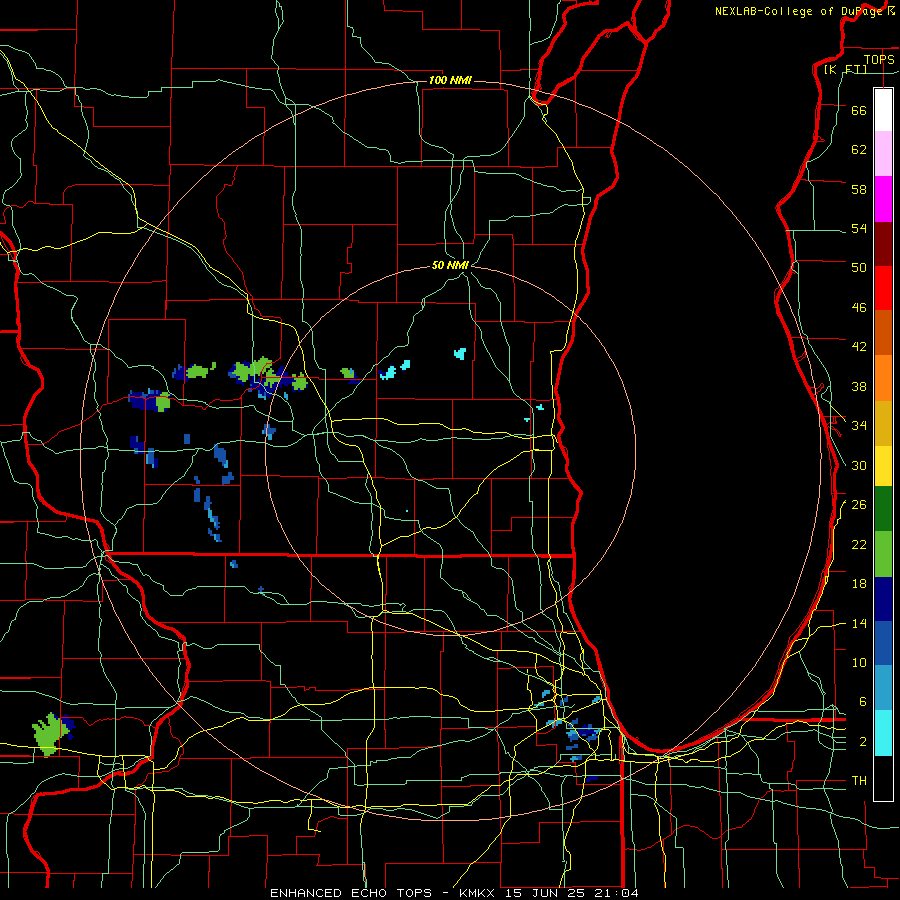Click the legend value "30"
The width and height of the screenshot is (900, 900).
859,465
